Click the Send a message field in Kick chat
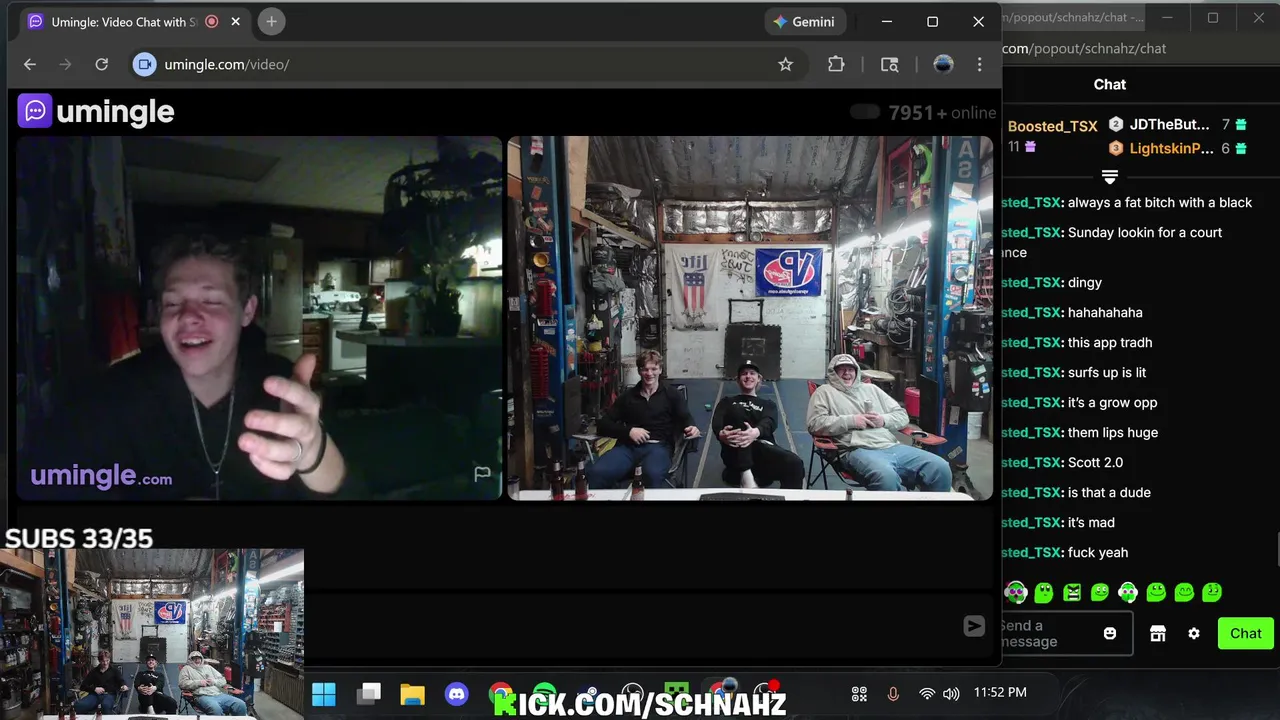The image size is (1280, 720). coord(1066,633)
